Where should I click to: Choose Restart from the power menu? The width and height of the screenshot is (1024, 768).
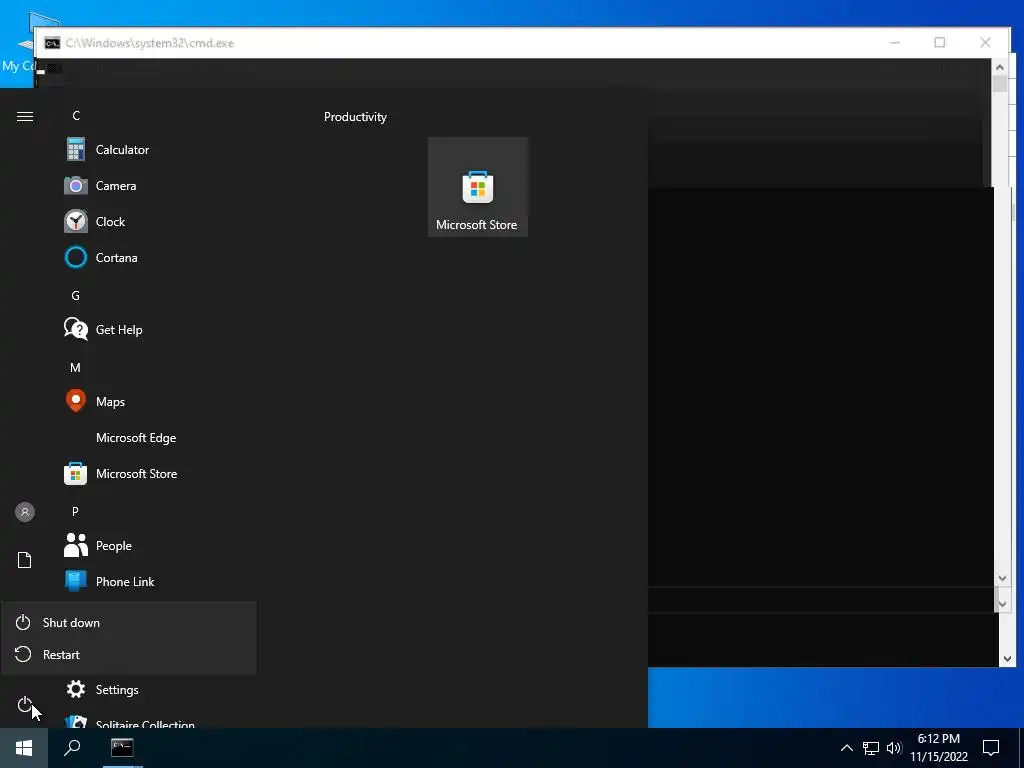(x=129, y=654)
